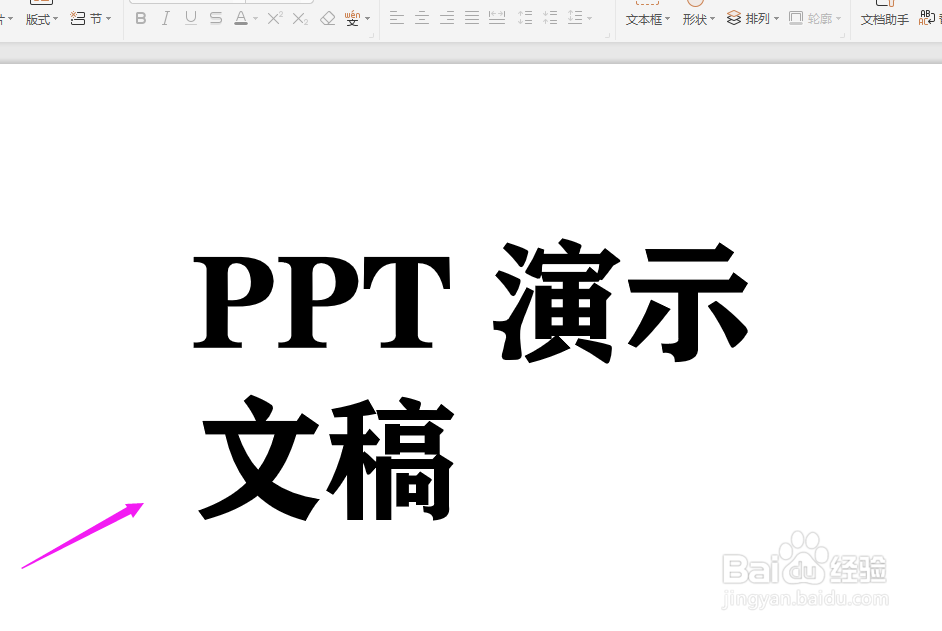Align text to the left
Viewport: 942px width, 631px height.
(x=396, y=17)
